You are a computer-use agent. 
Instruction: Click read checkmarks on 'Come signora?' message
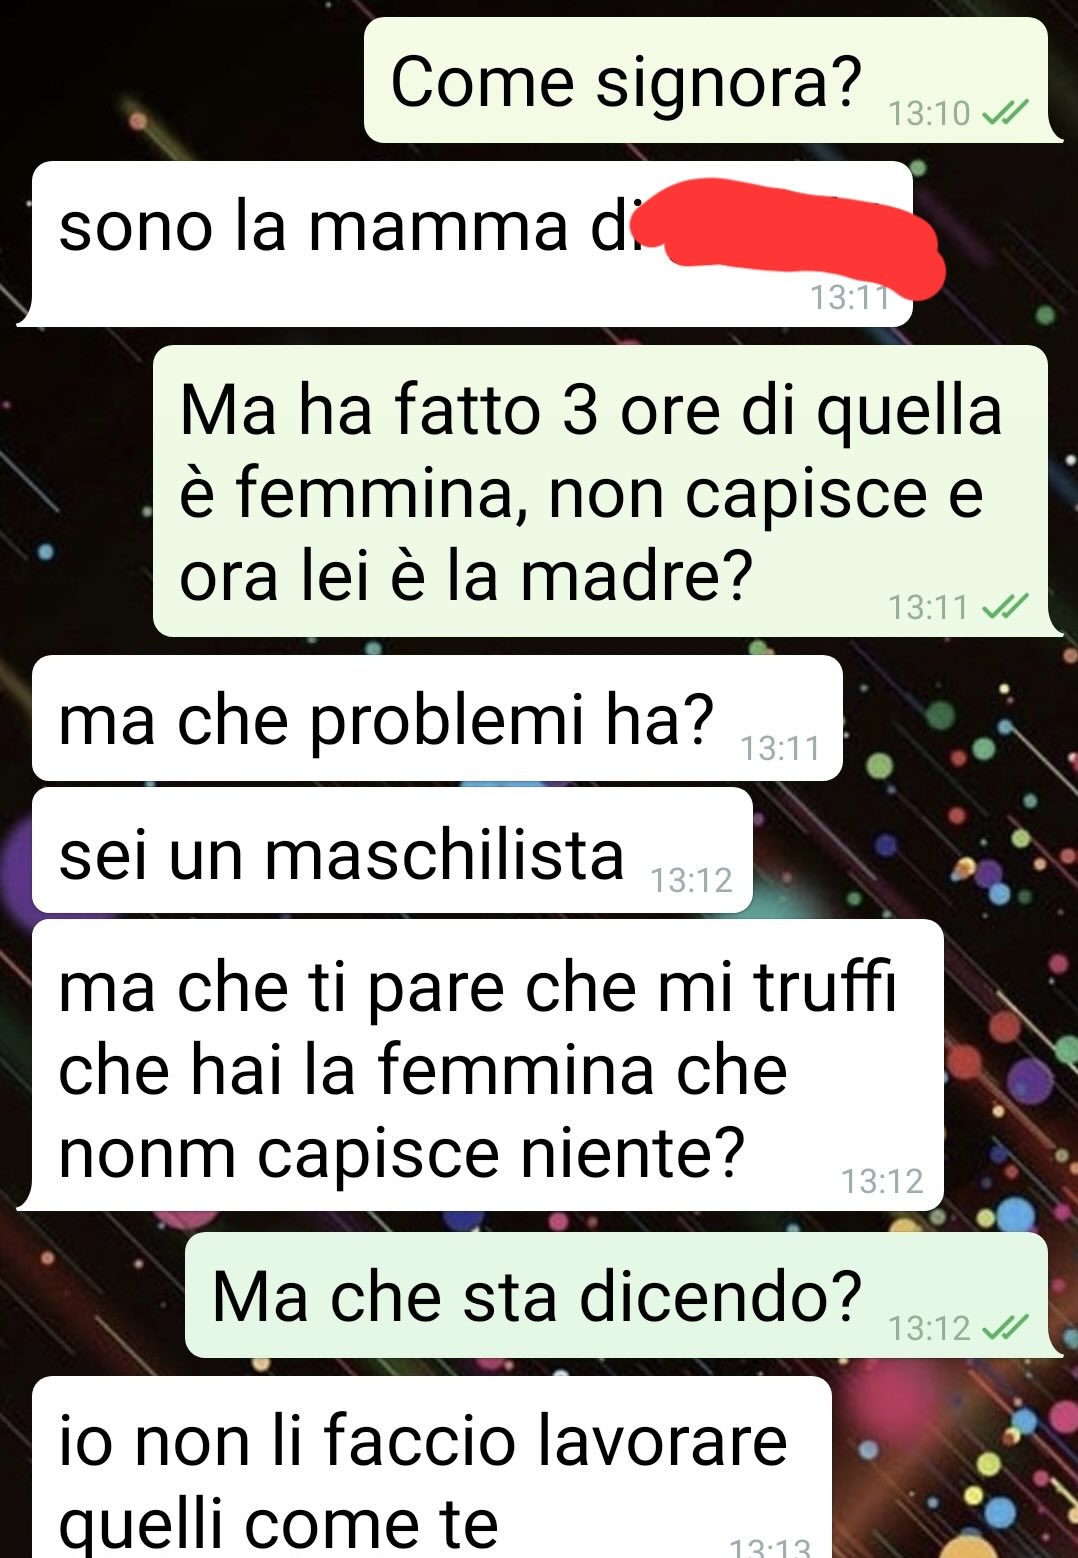pyautogui.click(x=1005, y=114)
